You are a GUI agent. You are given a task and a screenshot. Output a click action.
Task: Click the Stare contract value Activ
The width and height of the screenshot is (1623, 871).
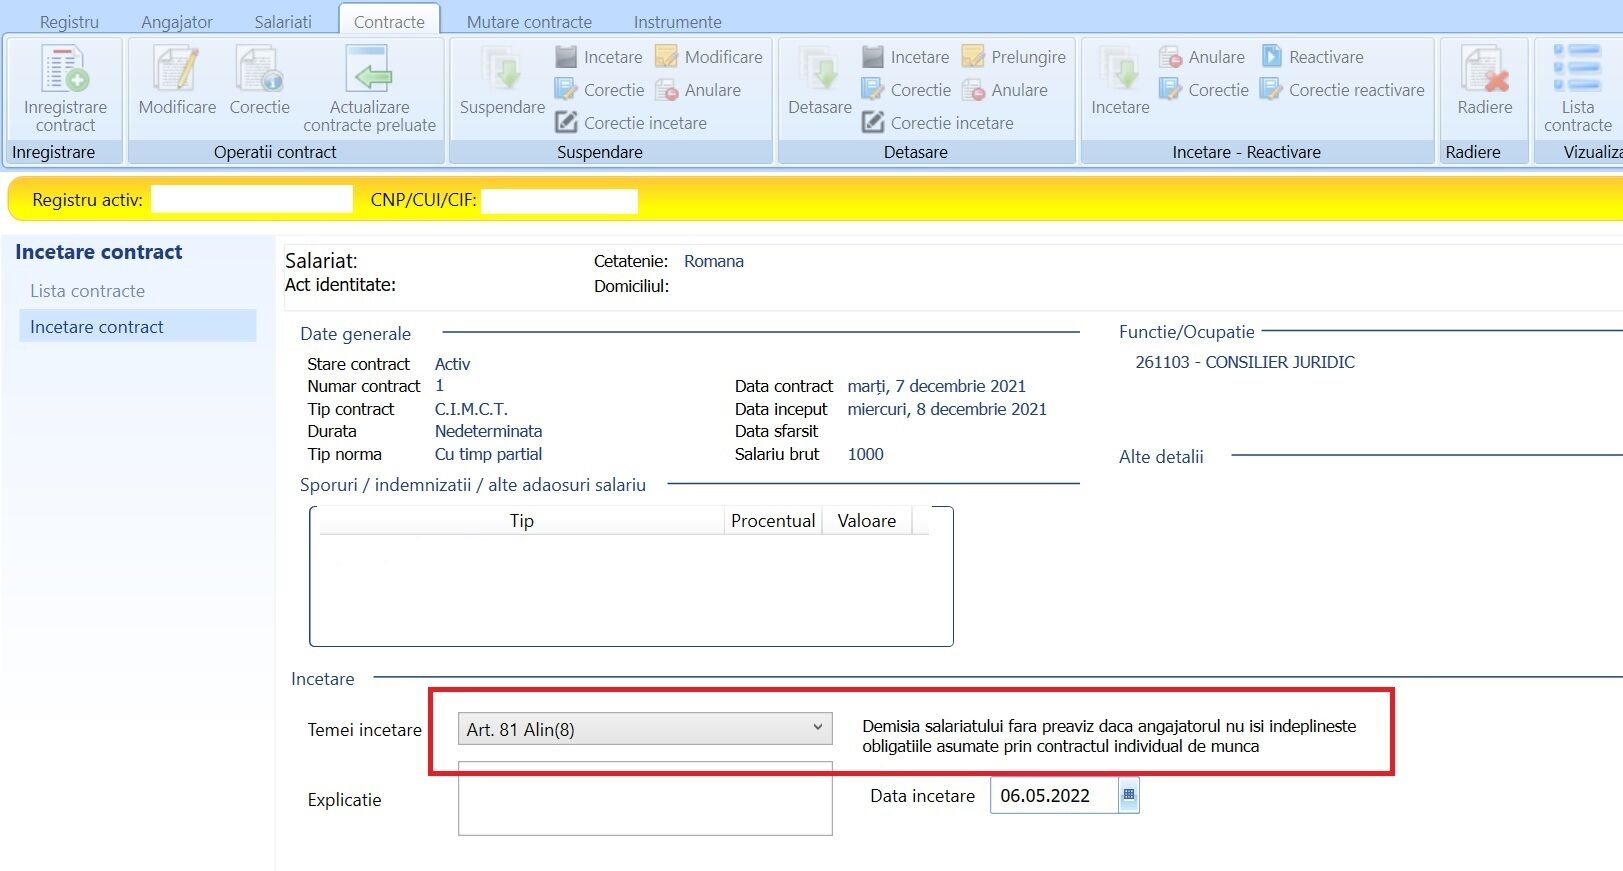[452, 364]
